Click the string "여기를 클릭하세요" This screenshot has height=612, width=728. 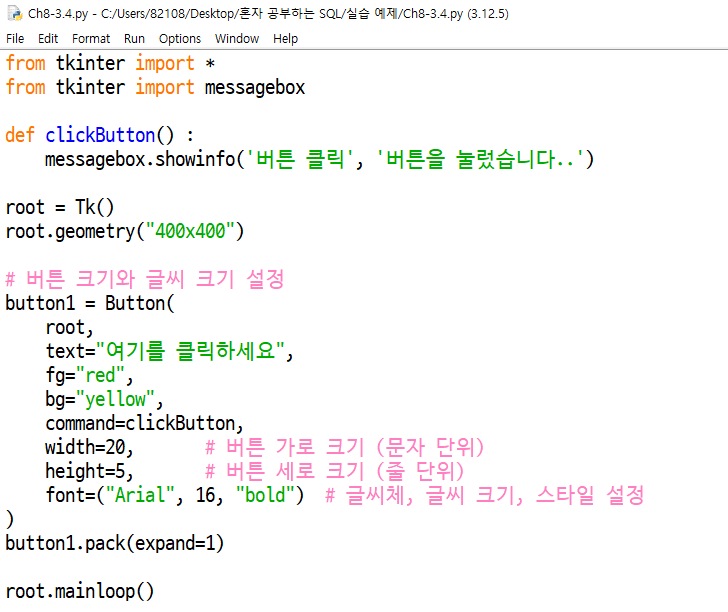click(x=190, y=351)
